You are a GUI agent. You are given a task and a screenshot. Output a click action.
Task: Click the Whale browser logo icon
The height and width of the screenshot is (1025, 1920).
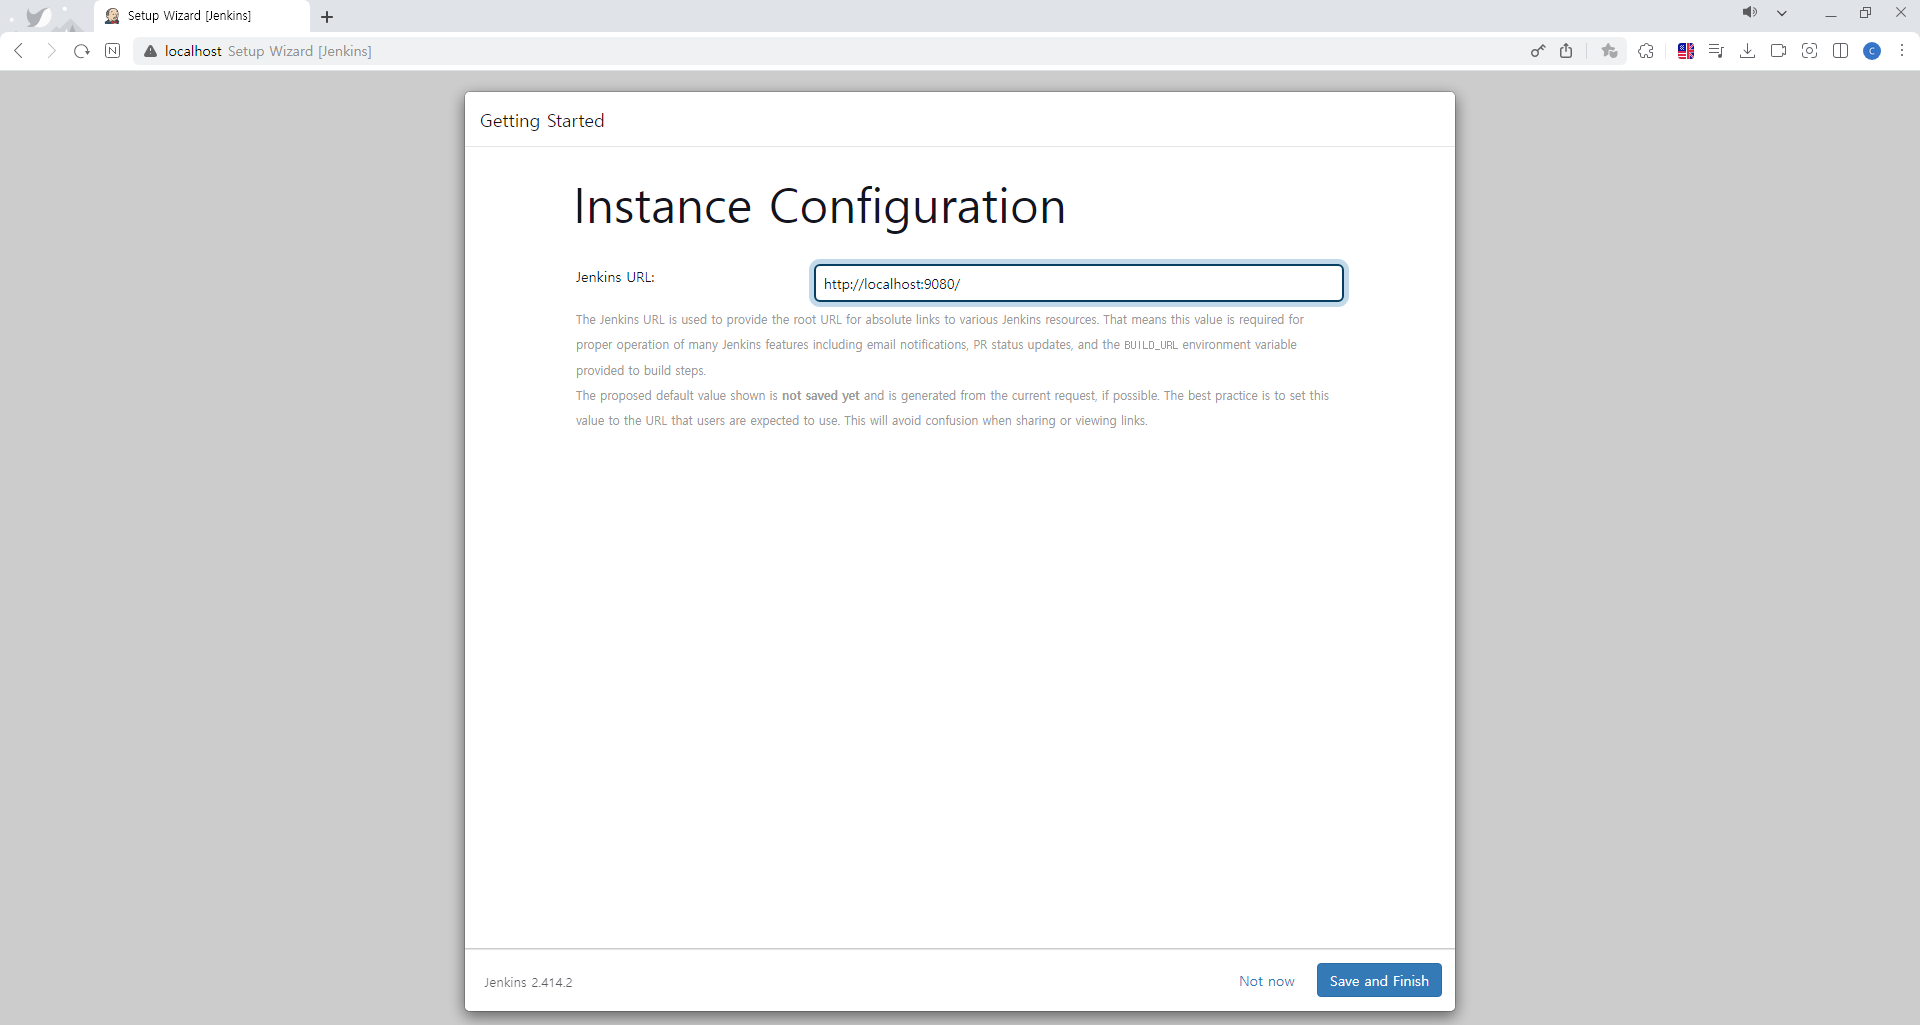[x=38, y=16]
